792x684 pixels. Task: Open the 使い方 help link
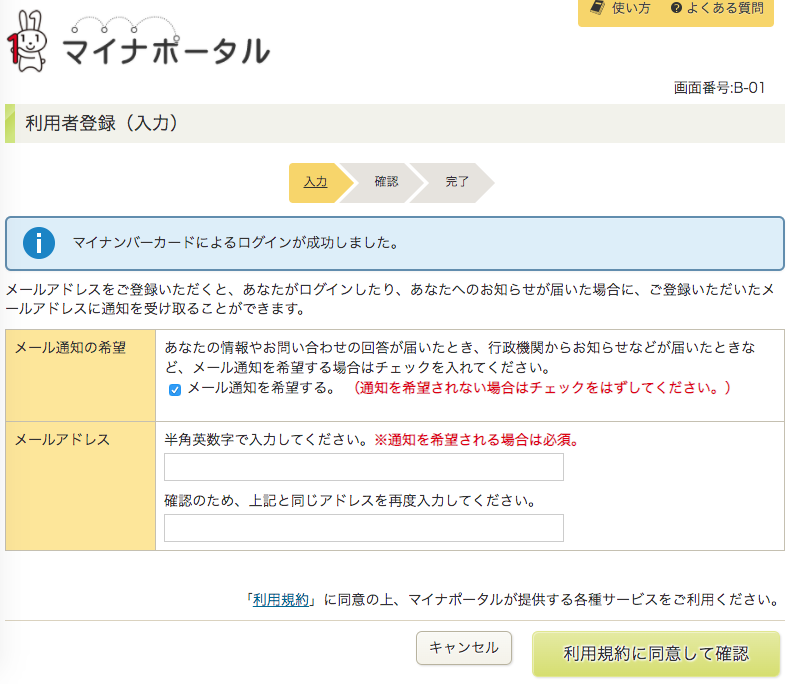[x=631, y=8]
